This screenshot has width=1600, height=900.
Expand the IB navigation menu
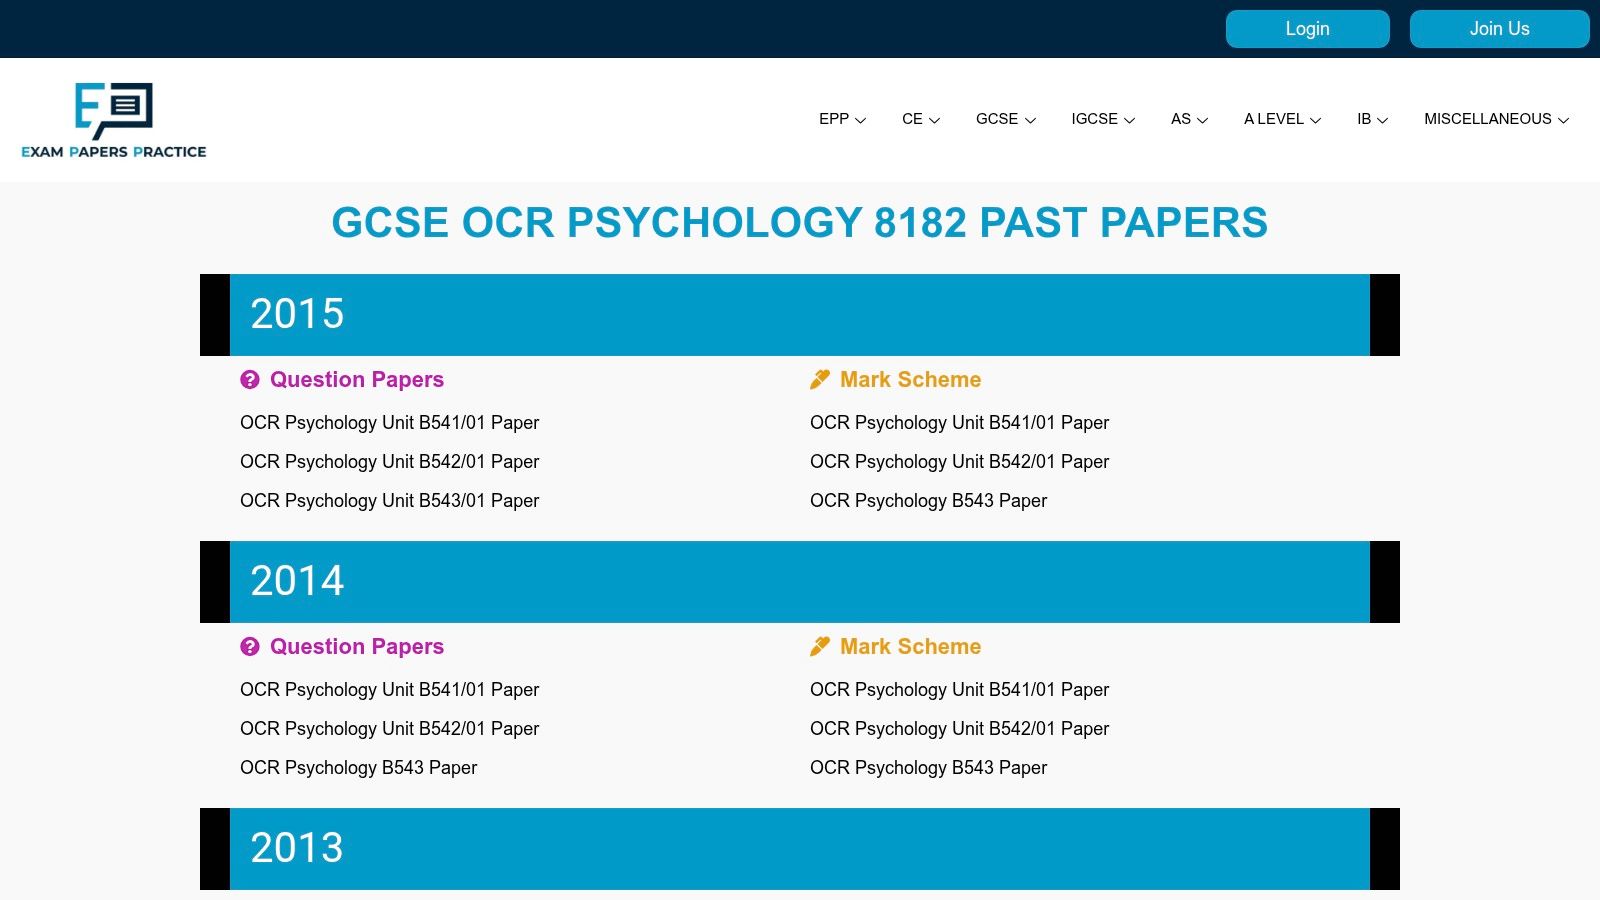pos(1372,119)
